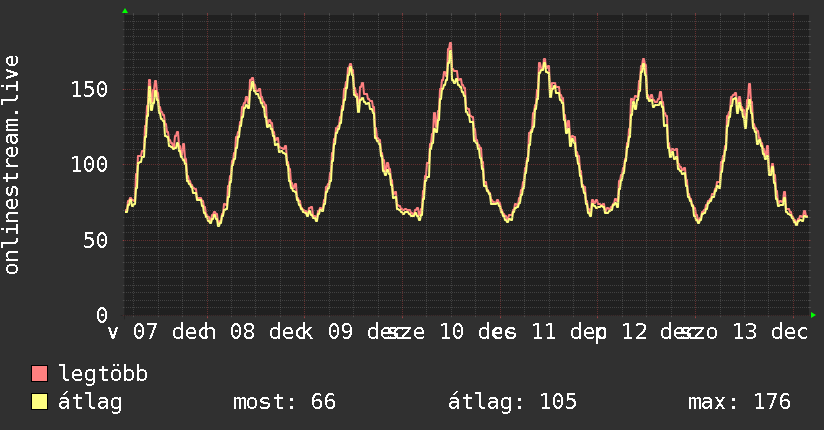Select the legtöbb legend label

103,374
